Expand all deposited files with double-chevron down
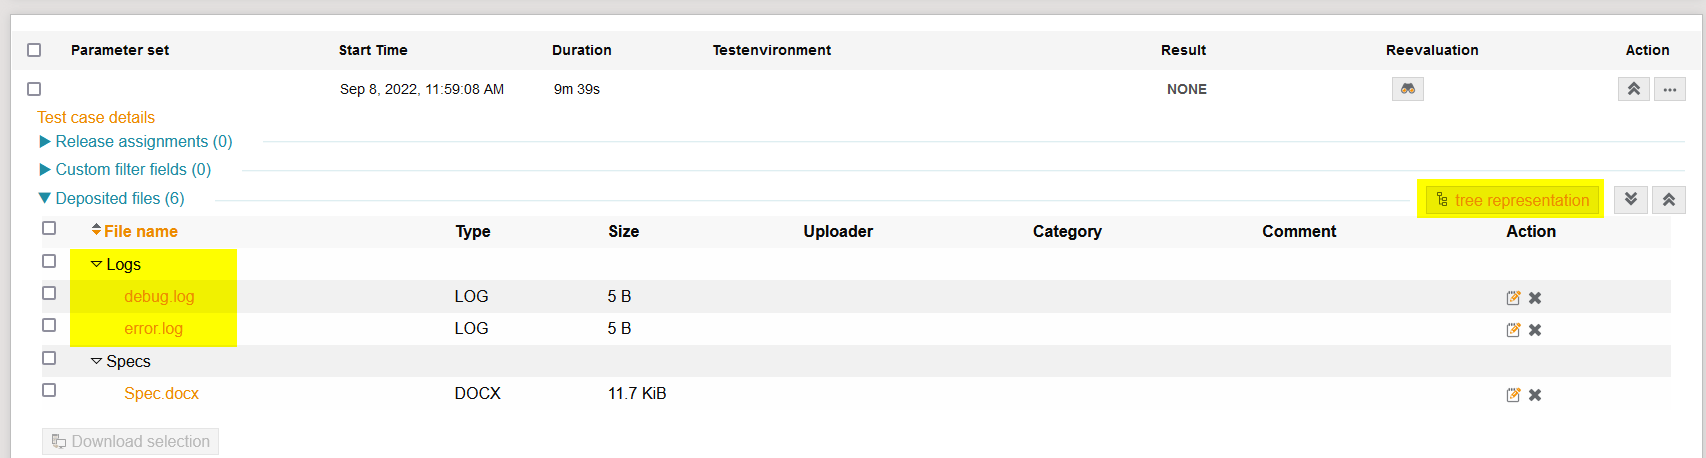The image size is (1706, 458). pos(1630,199)
